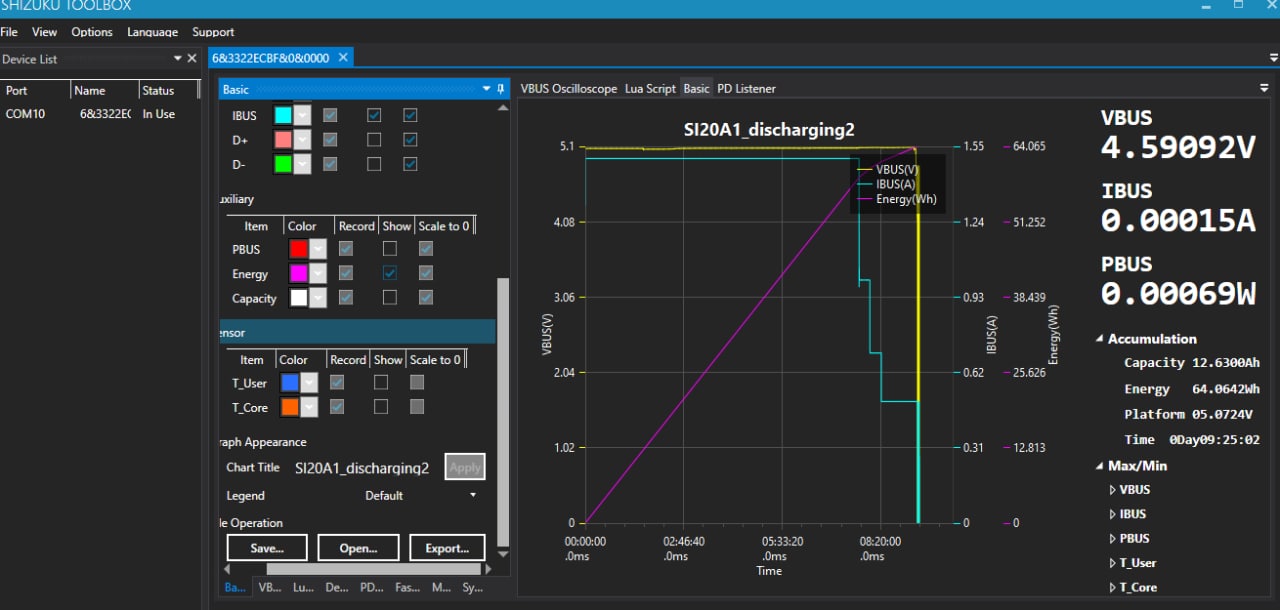Enable the Show checkbox for D-
1280x610 pixels.
374,163
